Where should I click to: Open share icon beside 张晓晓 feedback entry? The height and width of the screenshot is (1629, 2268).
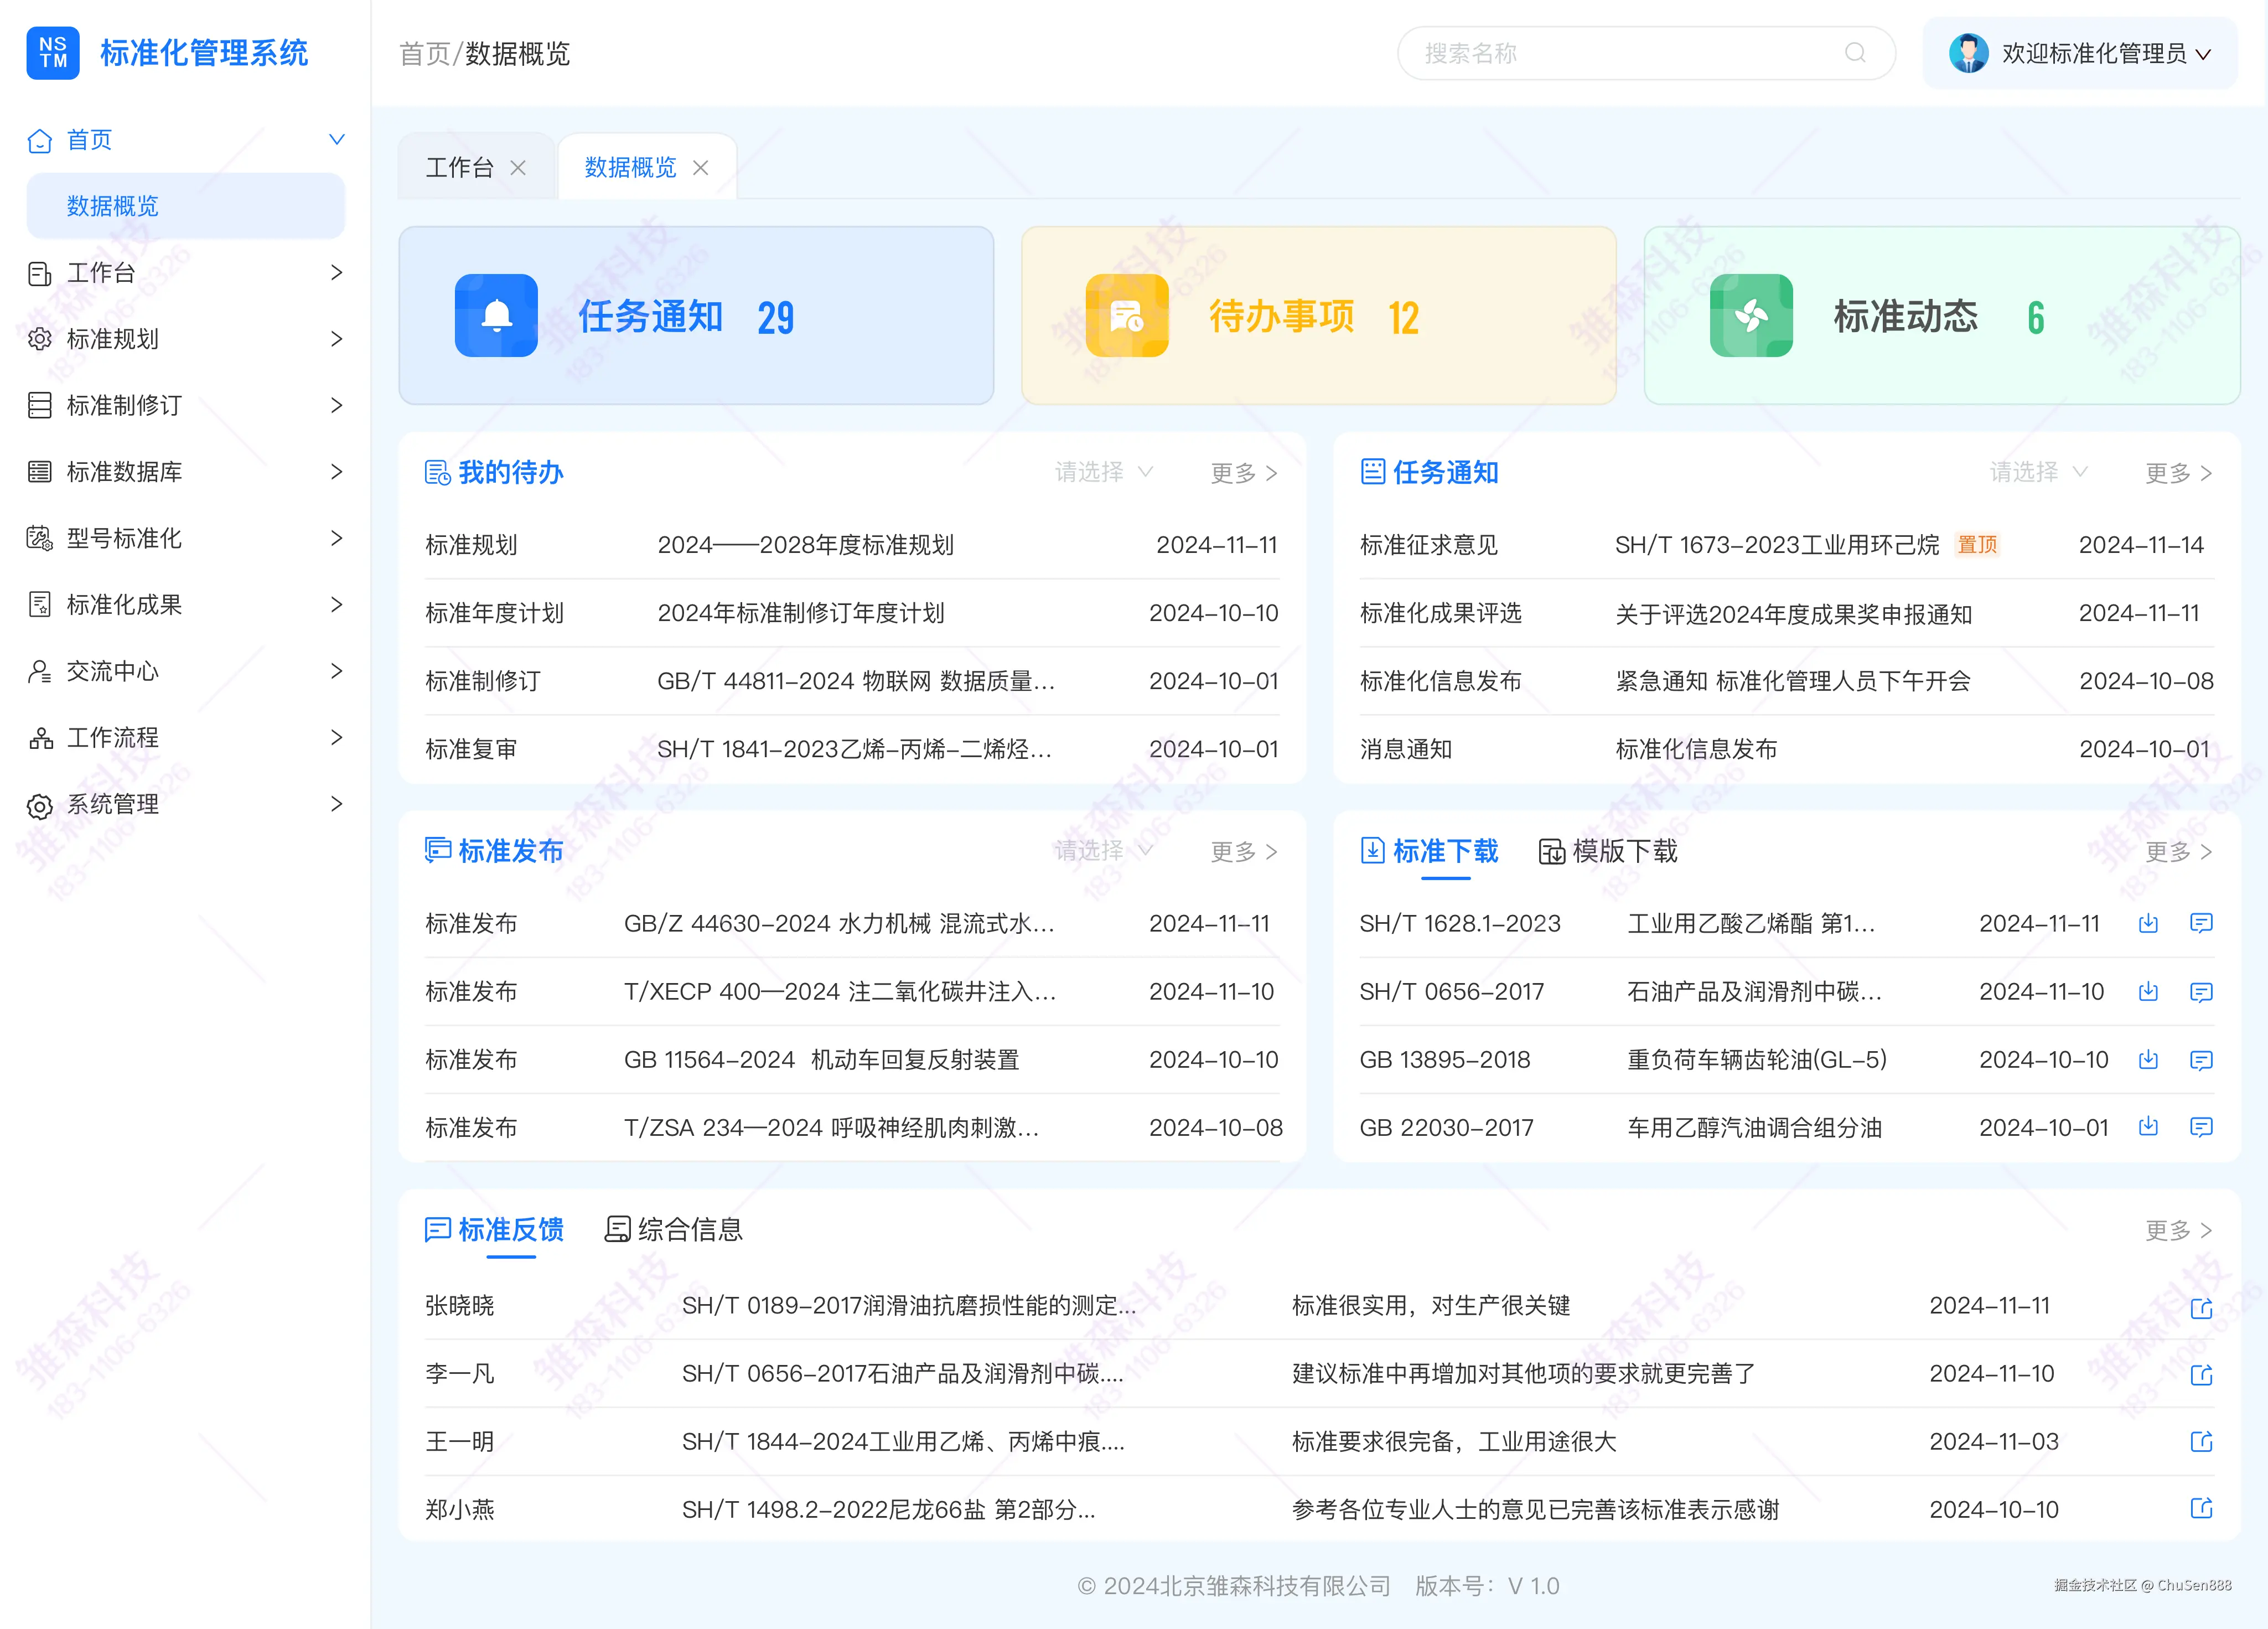pos(2201,1306)
